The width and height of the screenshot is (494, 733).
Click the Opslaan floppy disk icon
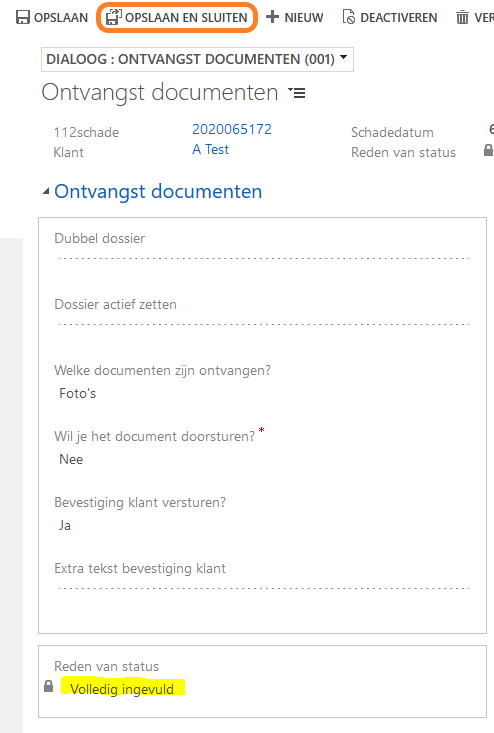click(22, 17)
